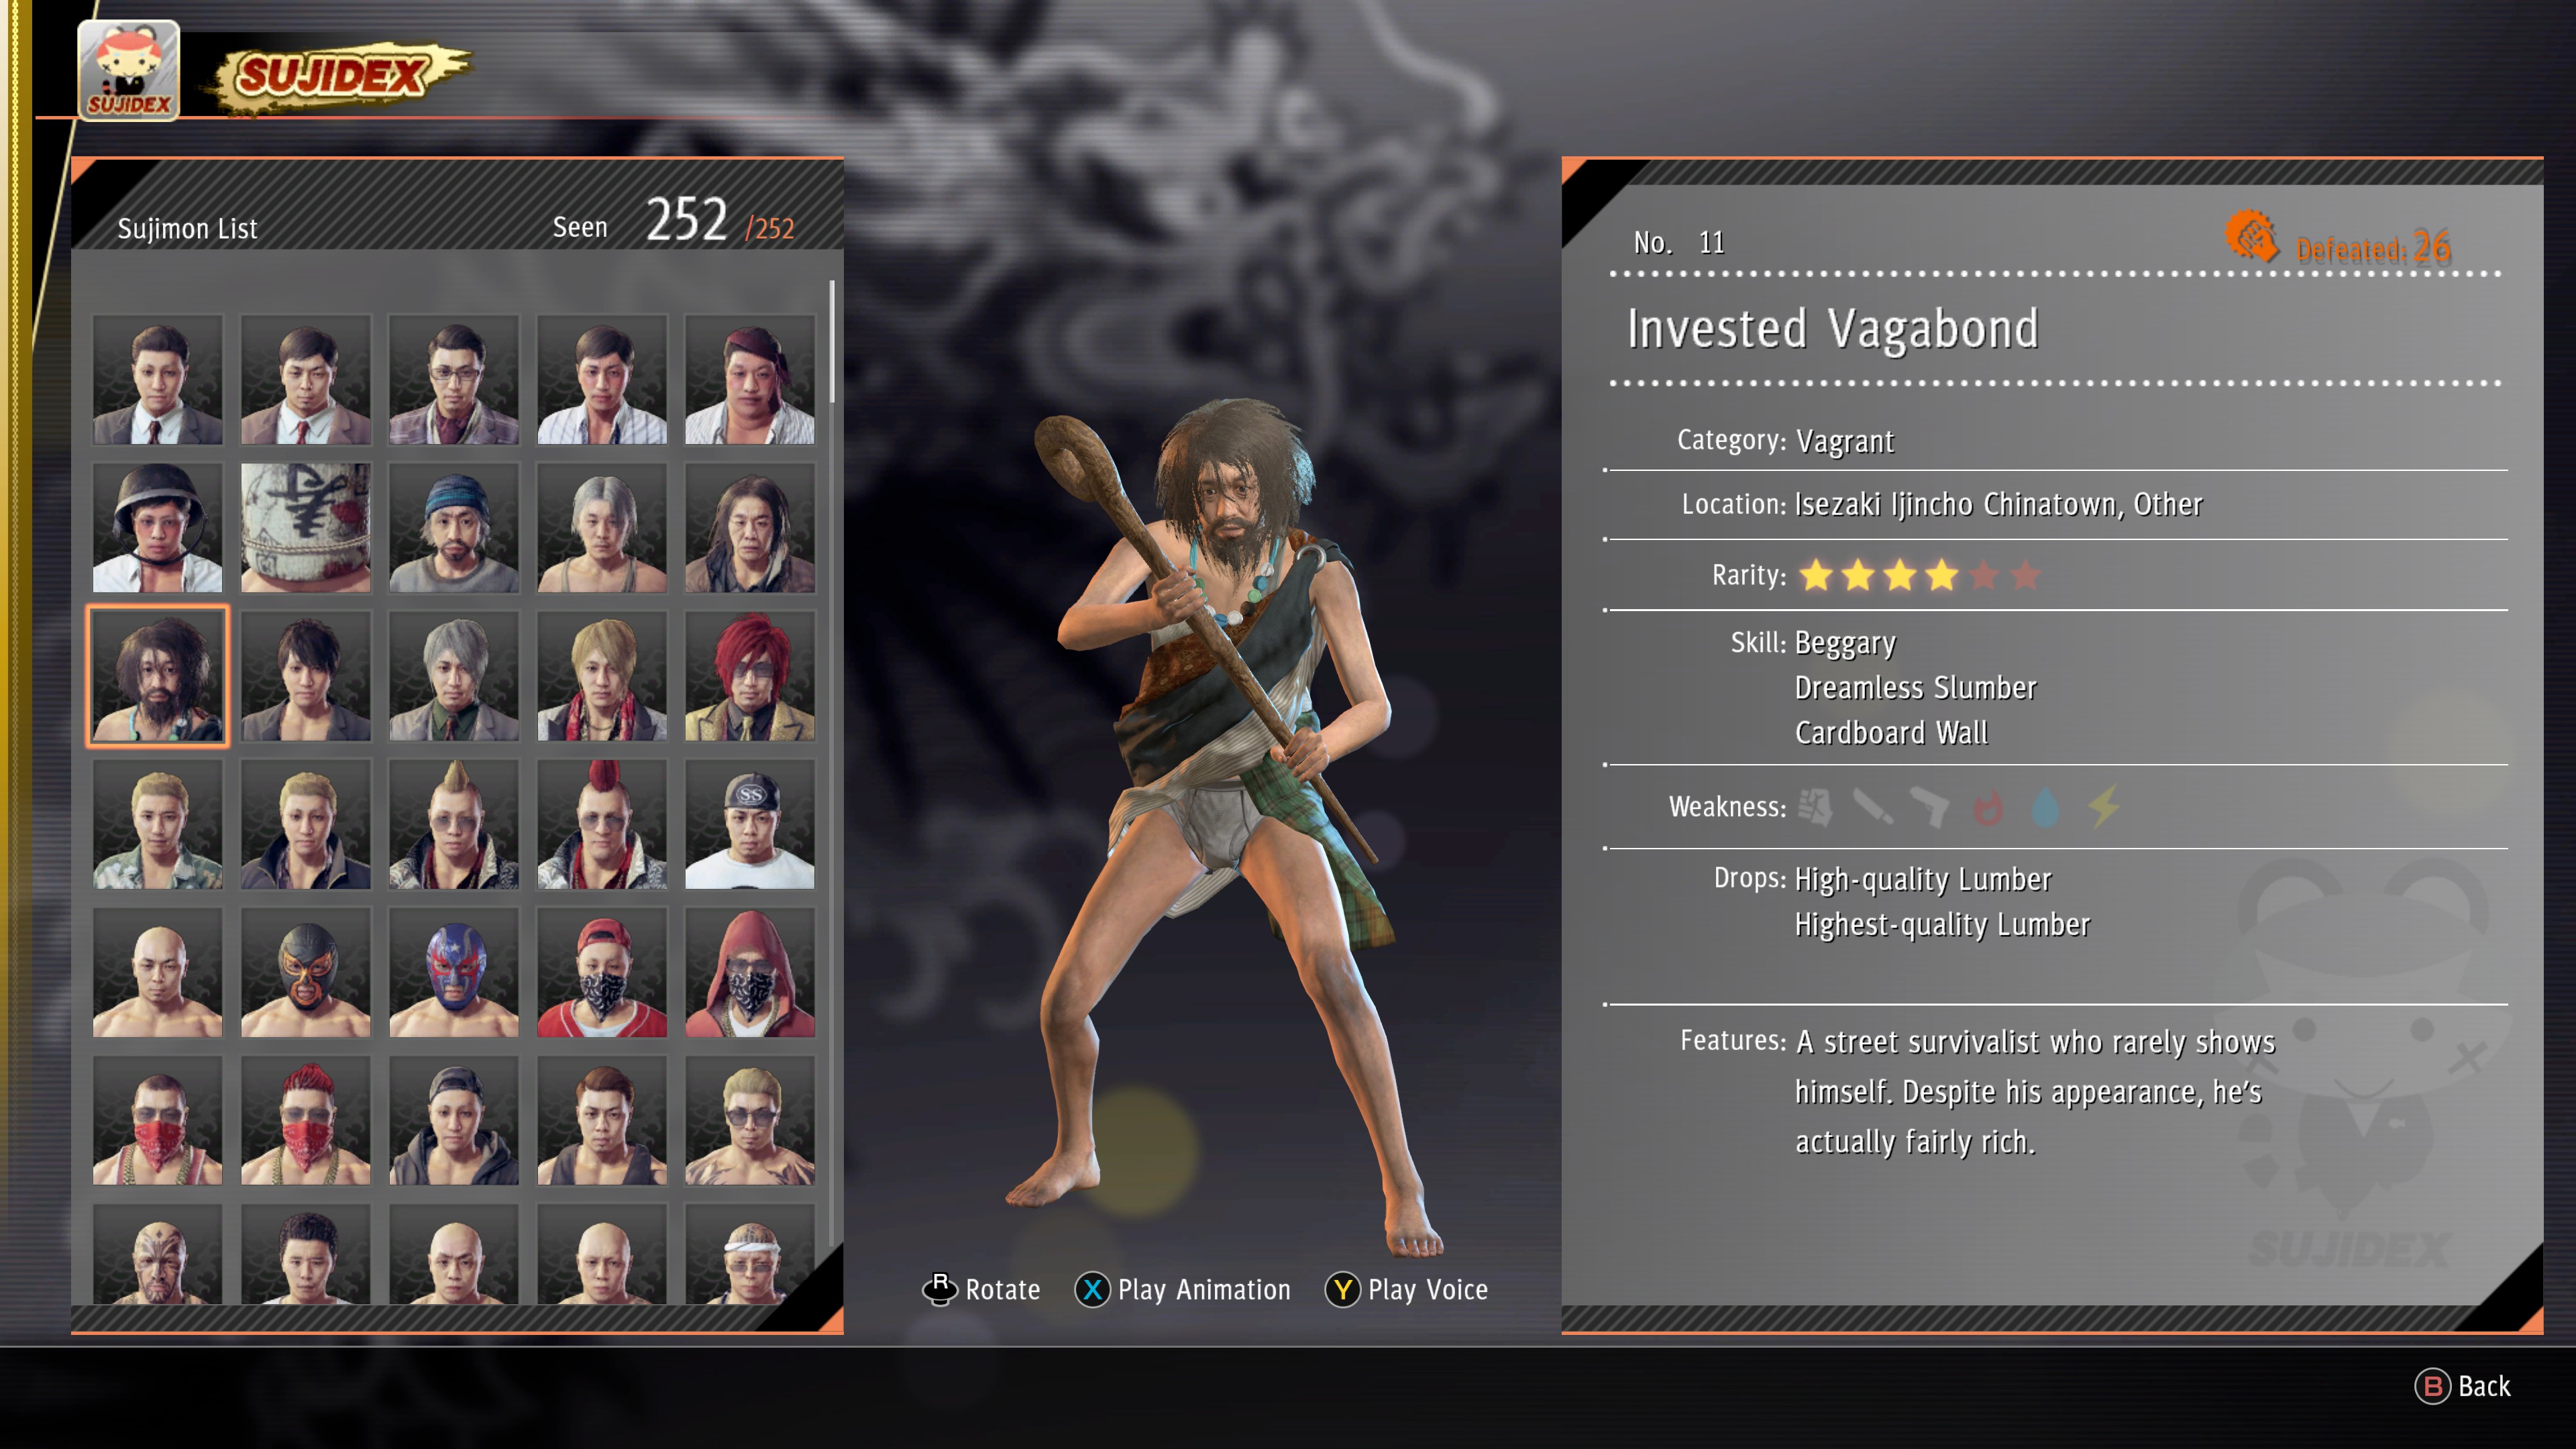Click the gun weakness icon
Viewport: 2576px width, 1449px height.
click(1930, 807)
